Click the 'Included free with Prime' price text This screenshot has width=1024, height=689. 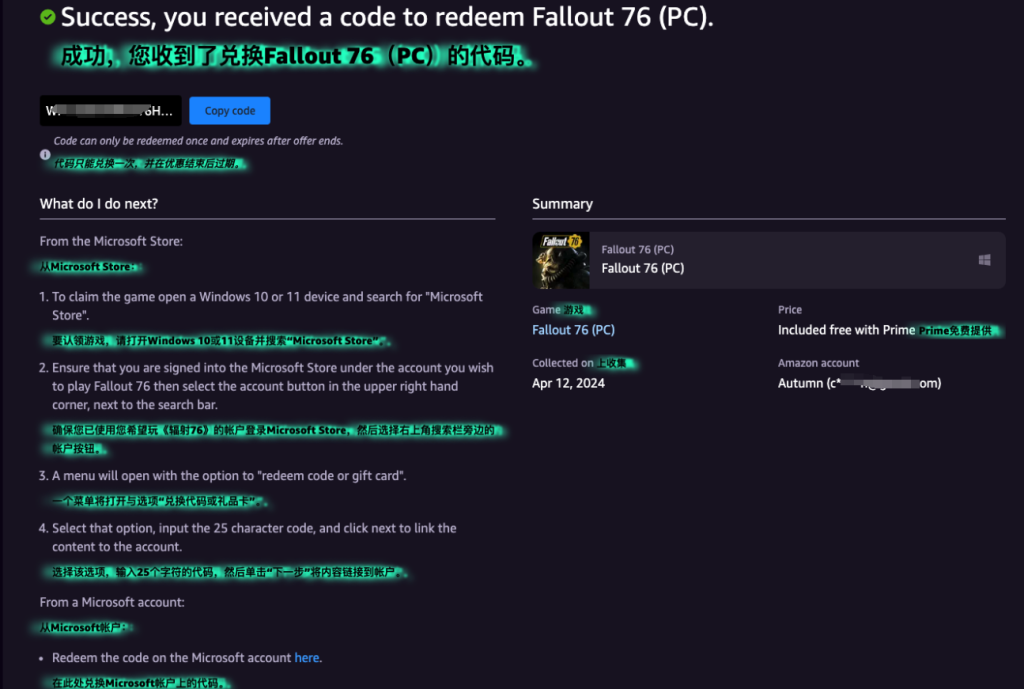click(x=846, y=330)
